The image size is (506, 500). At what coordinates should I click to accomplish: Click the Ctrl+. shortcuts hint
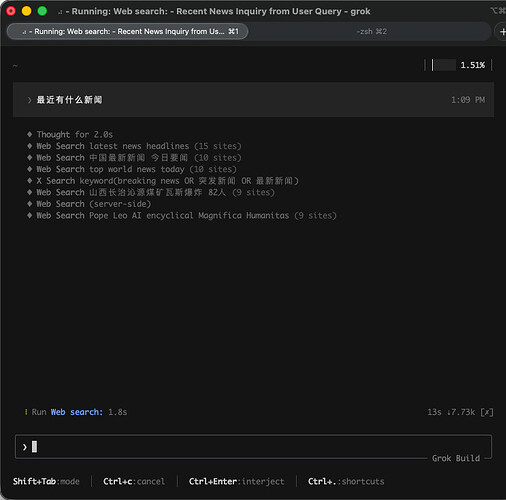(x=346, y=481)
